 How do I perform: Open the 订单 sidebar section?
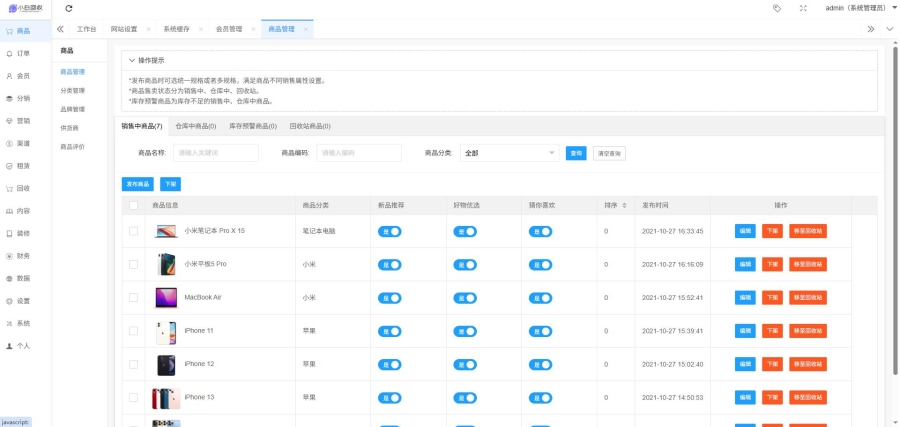(25, 53)
